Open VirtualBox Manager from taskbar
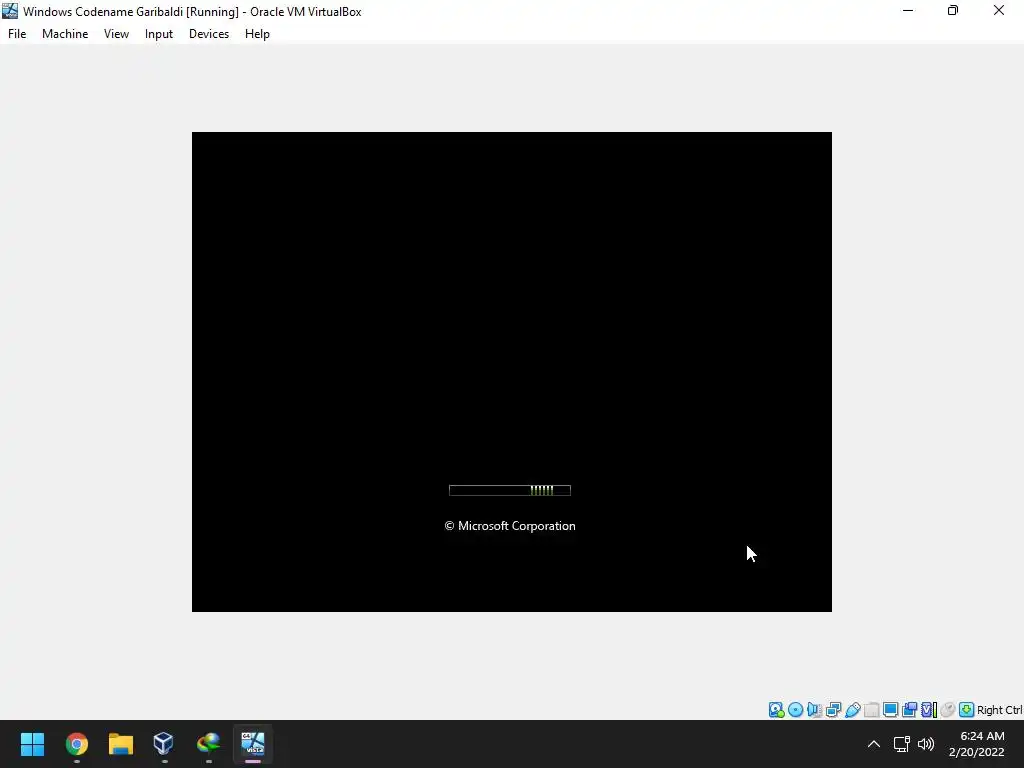Viewport: 1024px width, 768px height. tap(164, 744)
